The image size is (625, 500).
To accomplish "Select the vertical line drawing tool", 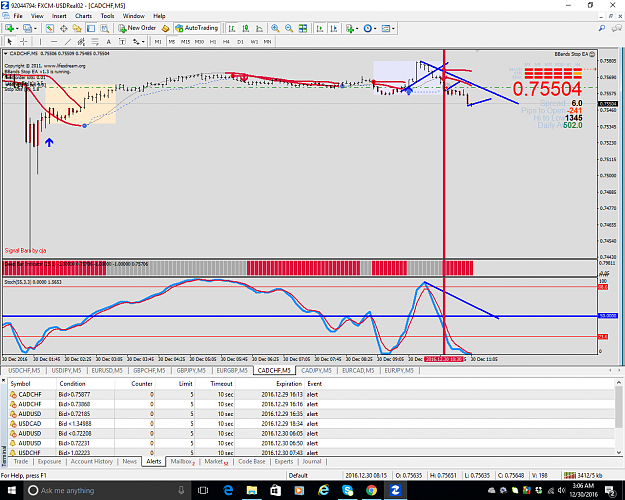I will click(40, 41).
